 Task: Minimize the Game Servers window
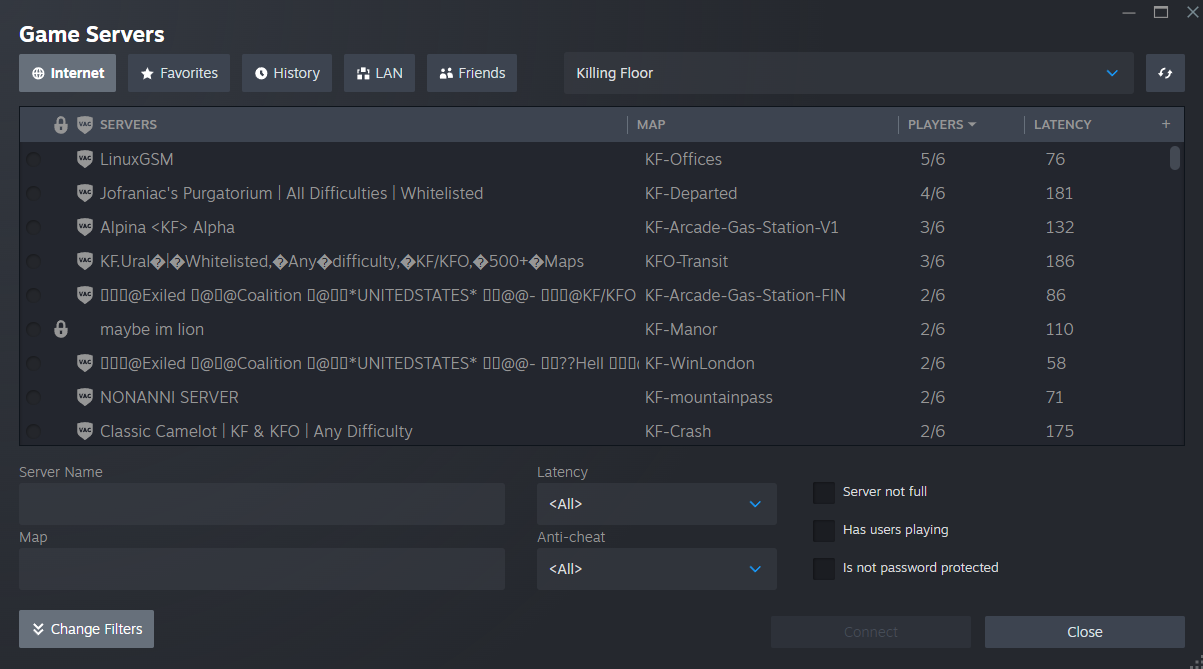click(x=1127, y=12)
